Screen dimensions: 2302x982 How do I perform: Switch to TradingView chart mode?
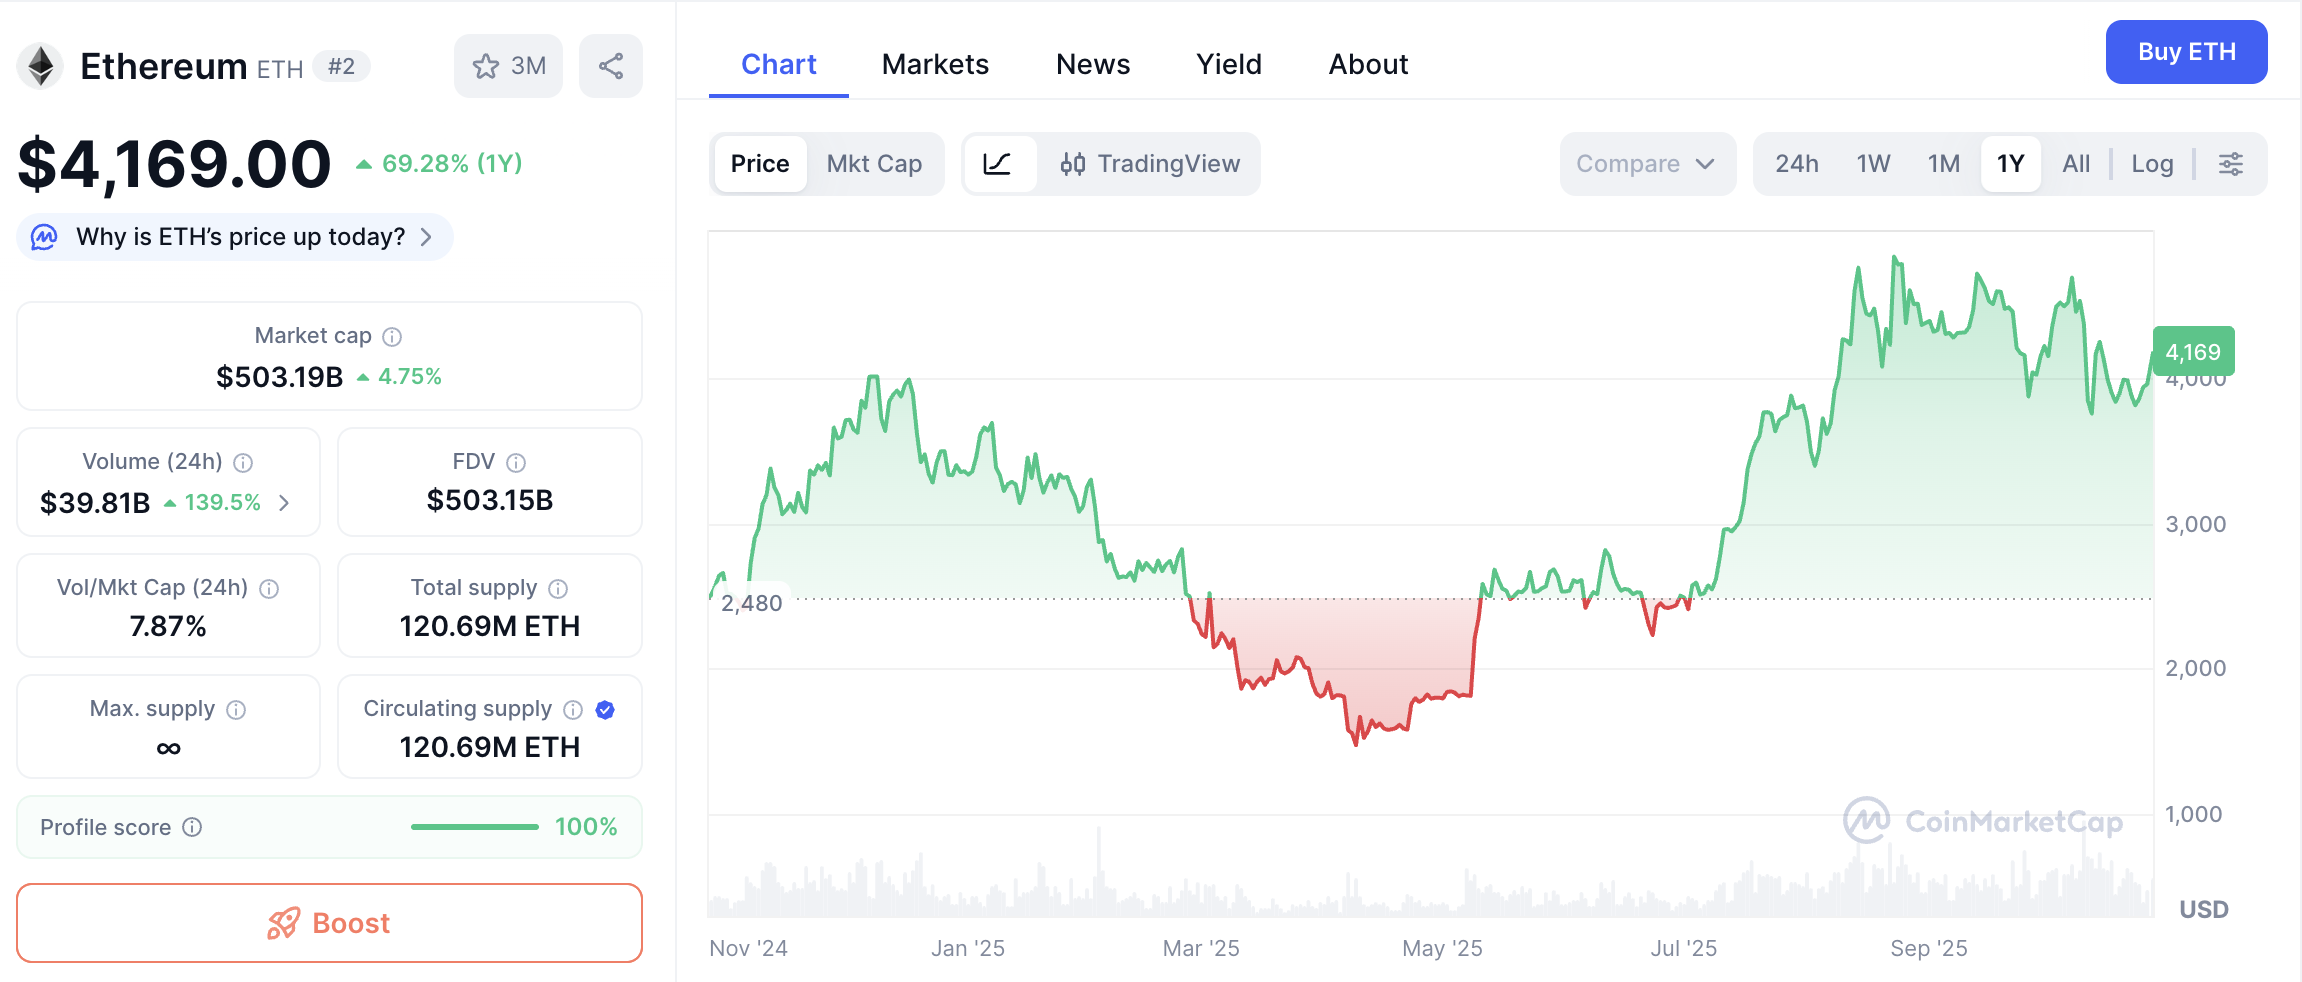(x=1150, y=164)
